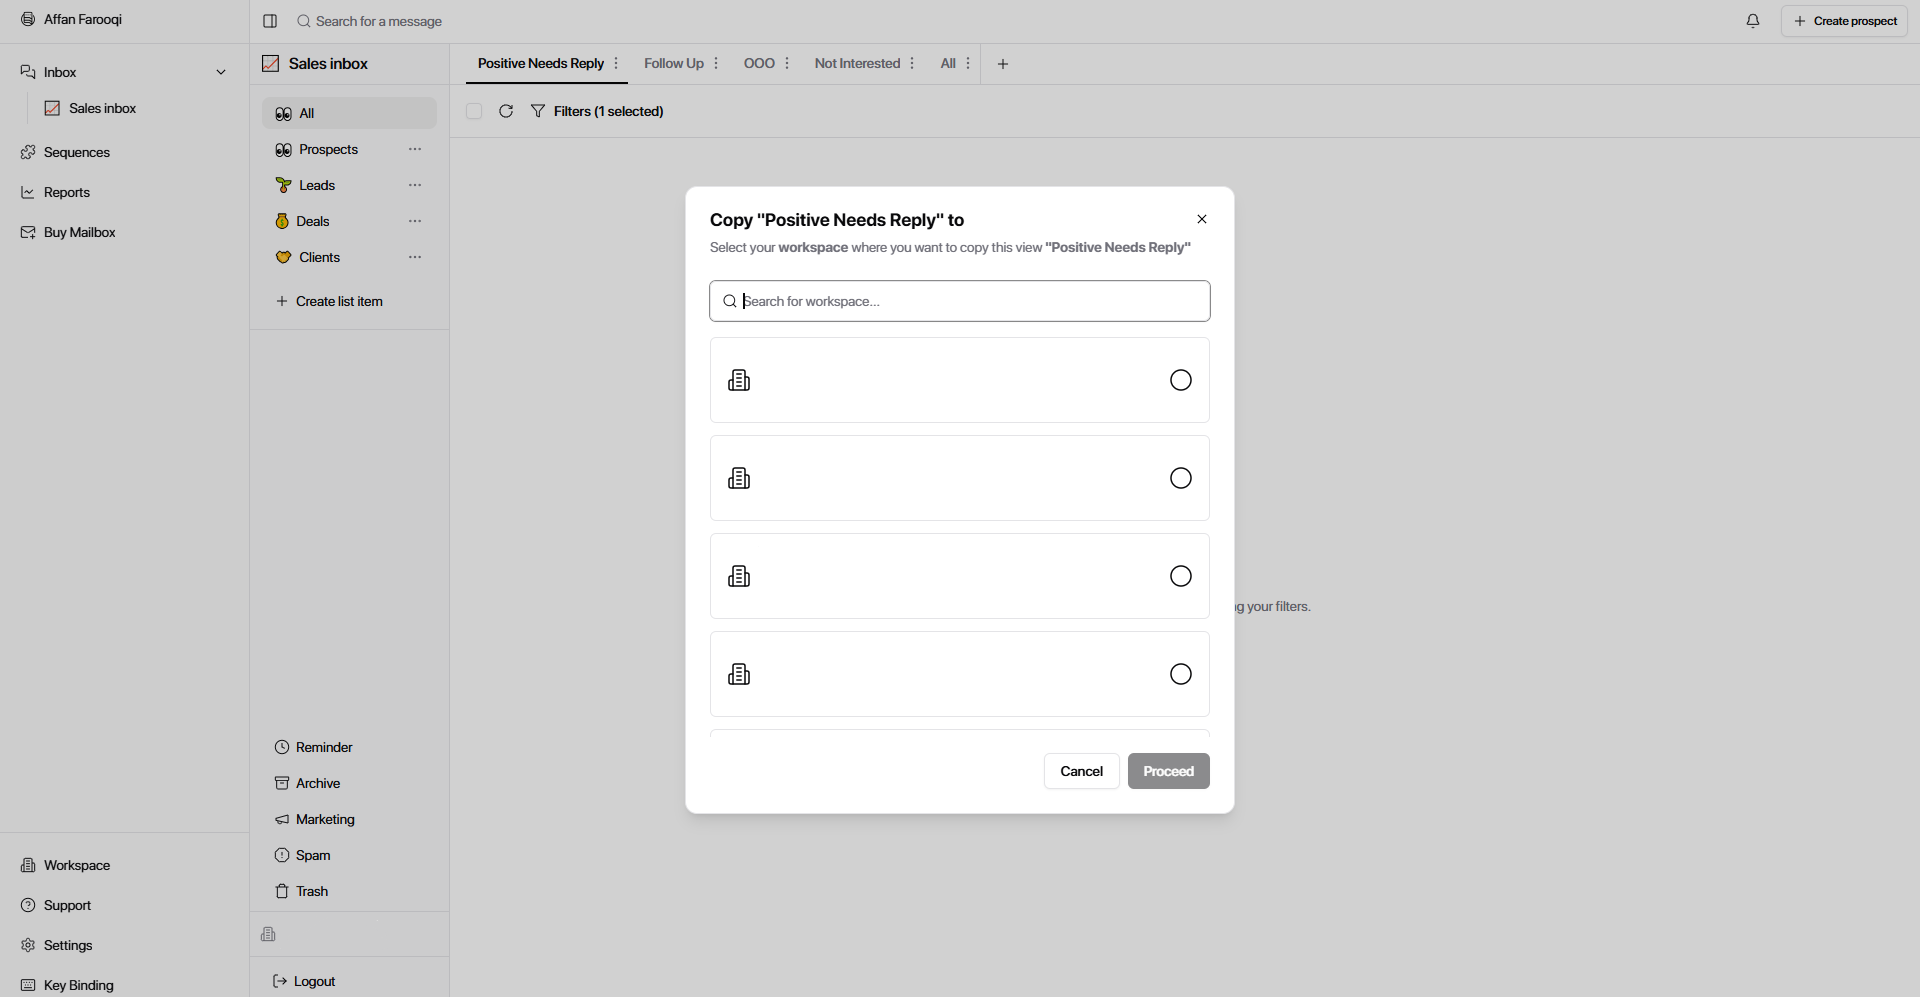Collapse the Inbox section chevron
Image resolution: width=1920 pixels, height=997 pixels.
pos(221,72)
